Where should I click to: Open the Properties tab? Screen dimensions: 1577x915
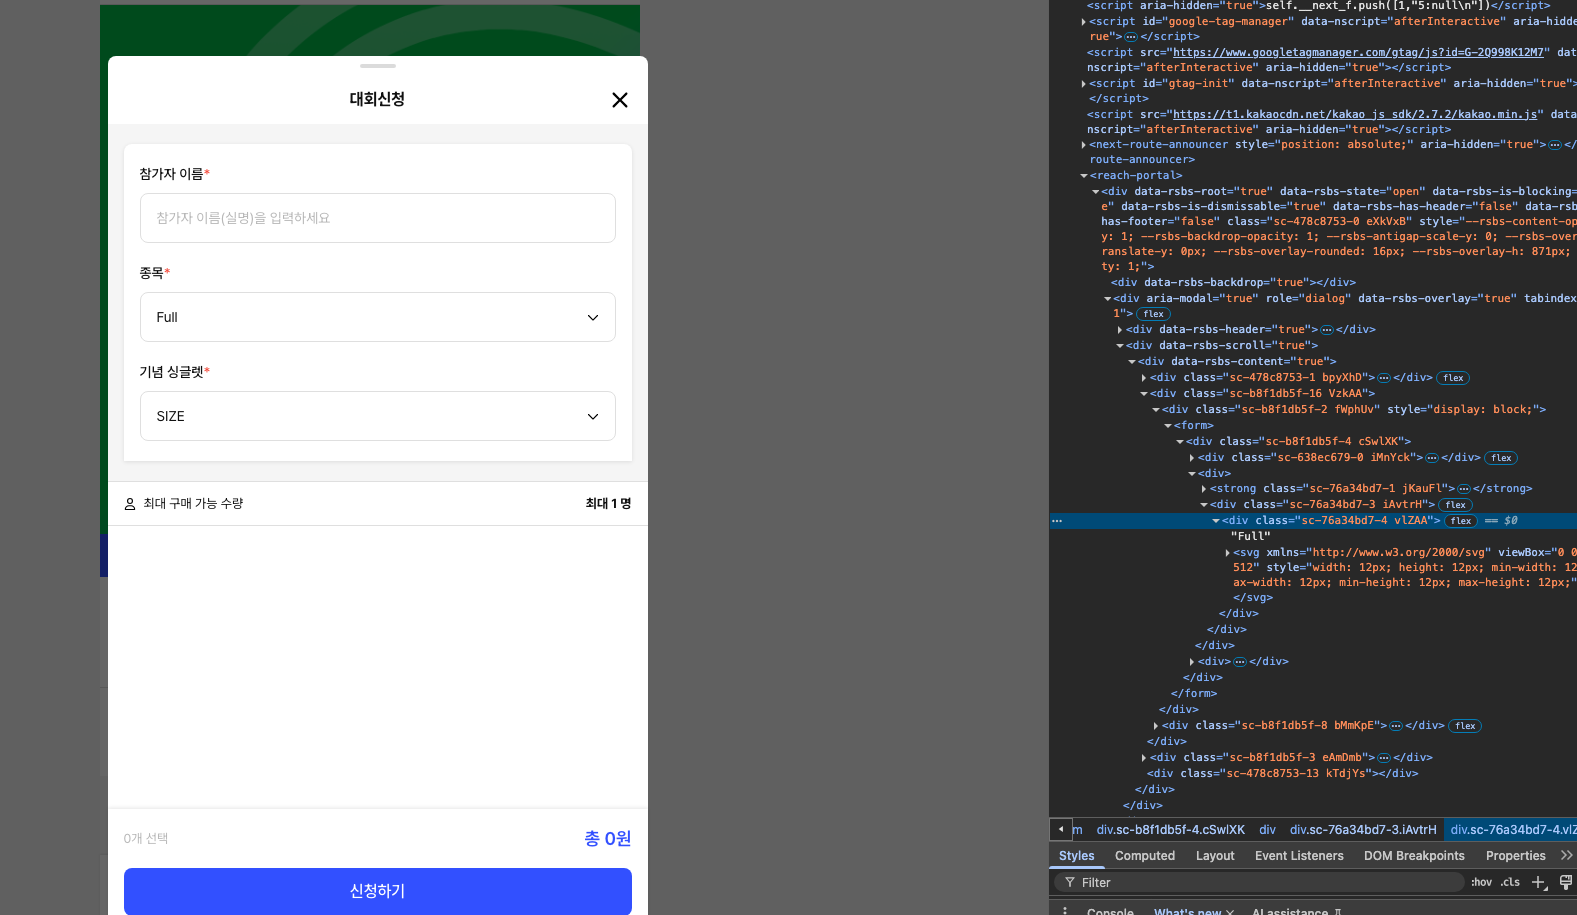point(1515,856)
